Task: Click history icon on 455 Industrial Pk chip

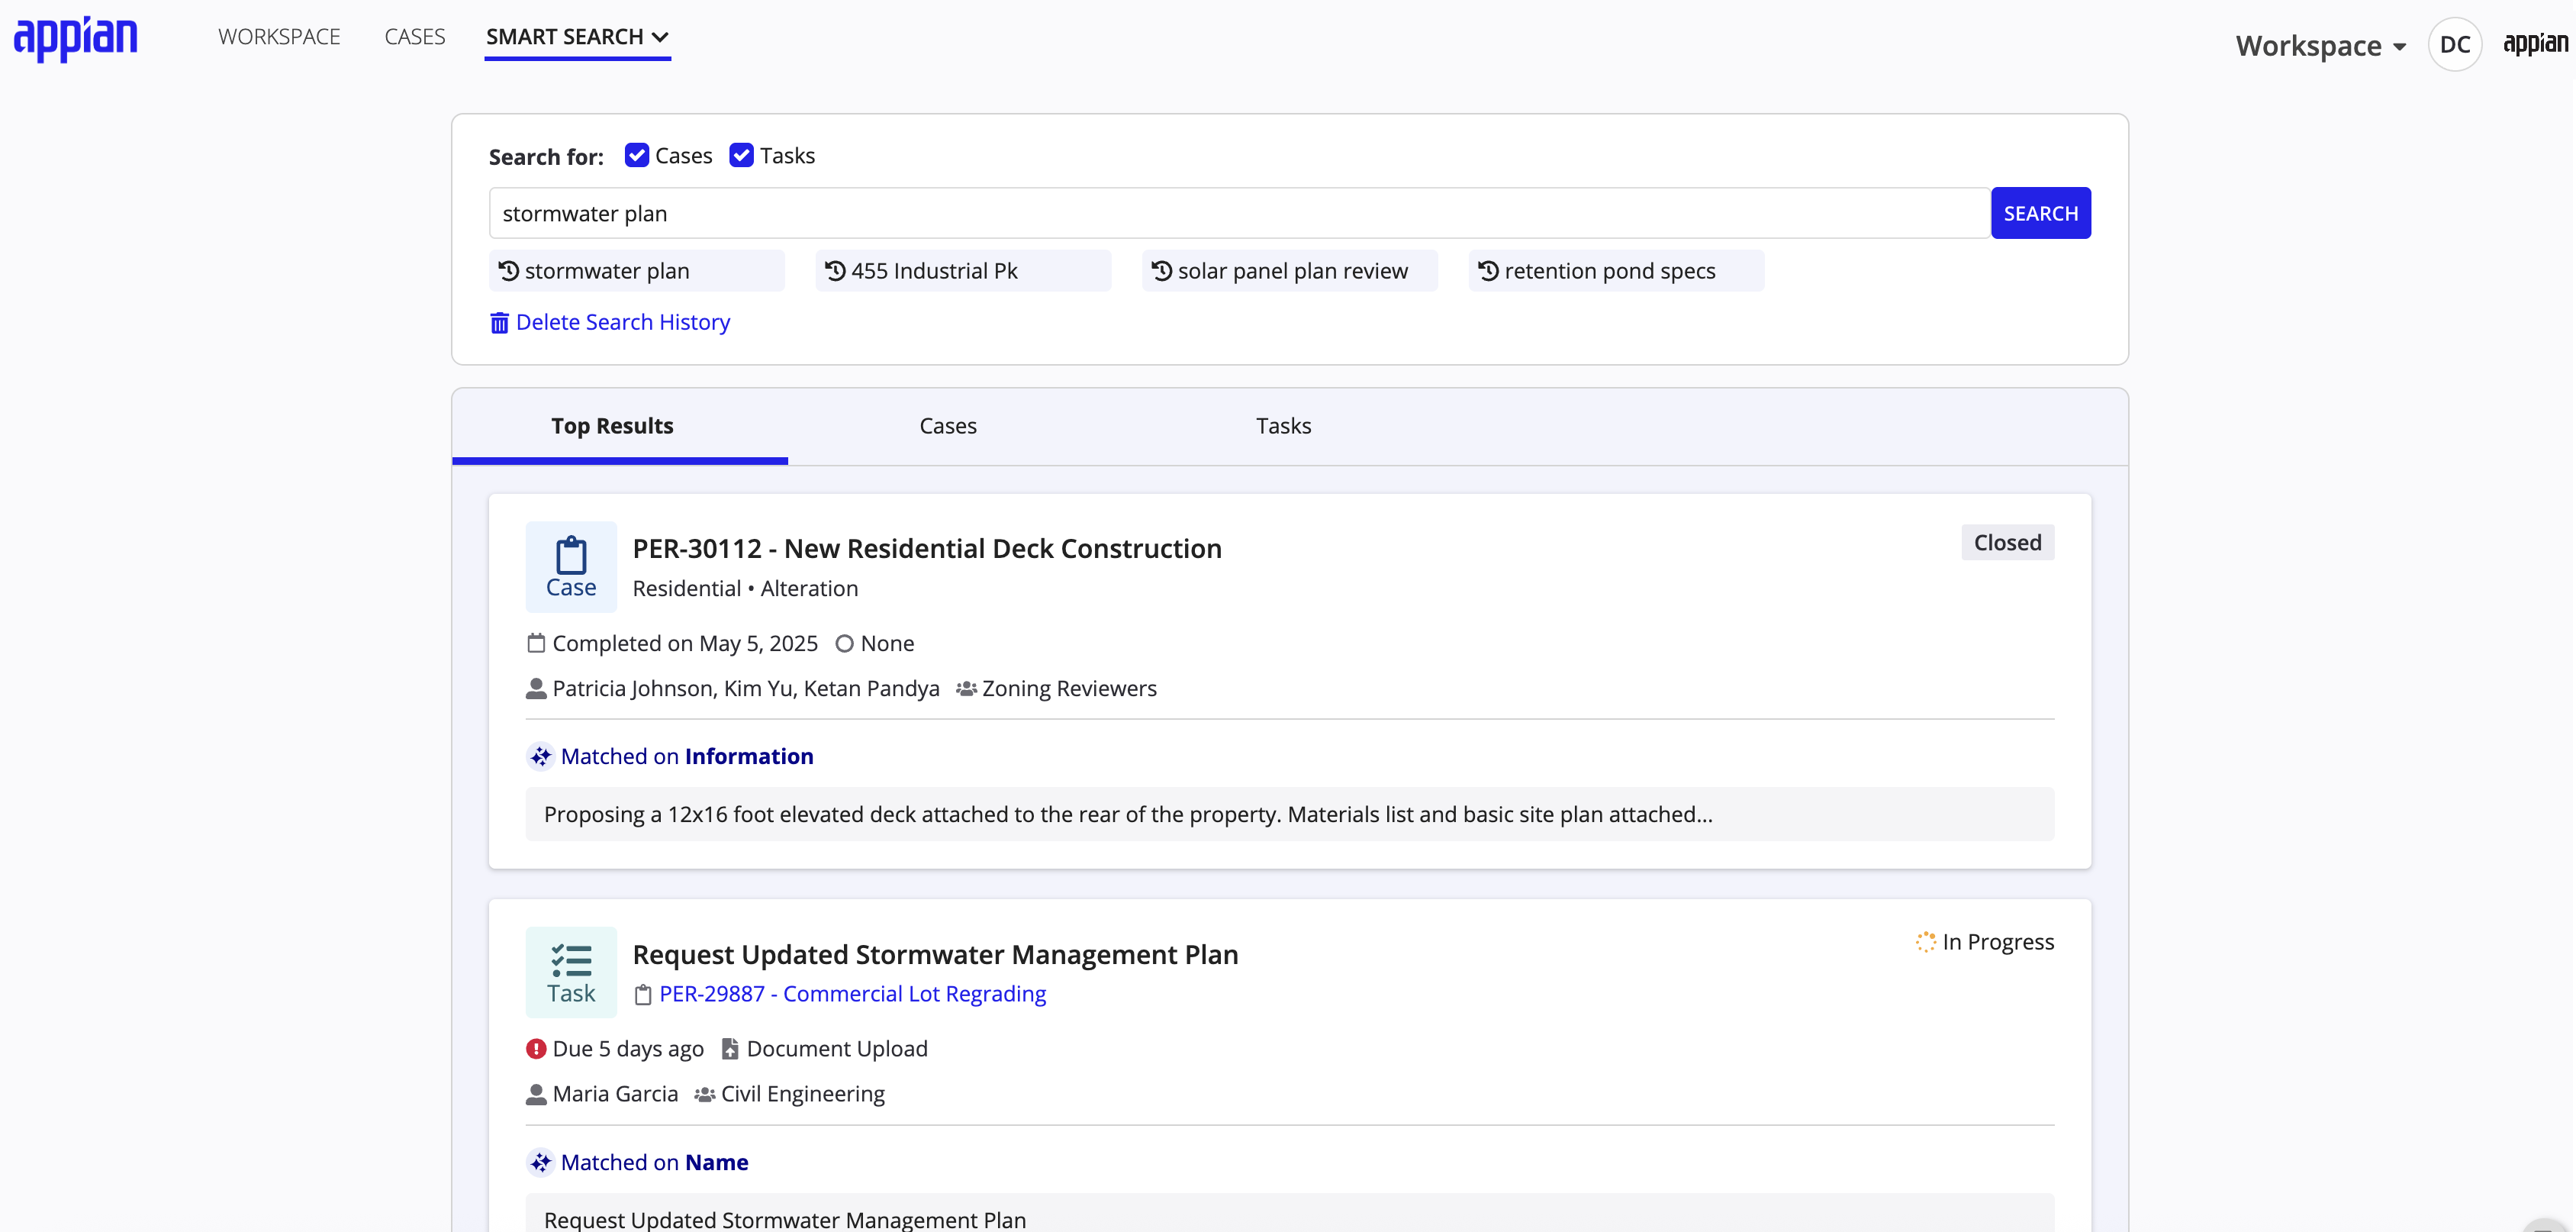Action: coord(836,271)
